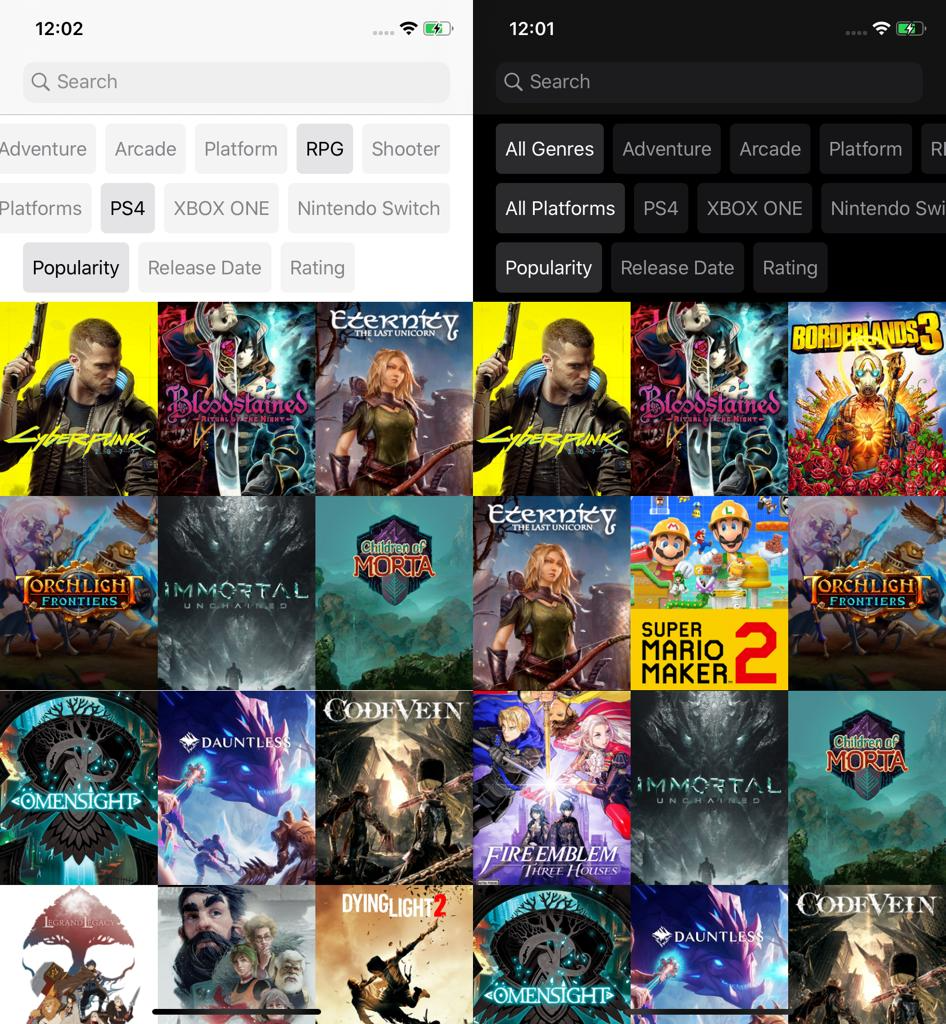Open Omensight cover on dark screen
The width and height of the screenshot is (946, 1024).
[x=552, y=955]
